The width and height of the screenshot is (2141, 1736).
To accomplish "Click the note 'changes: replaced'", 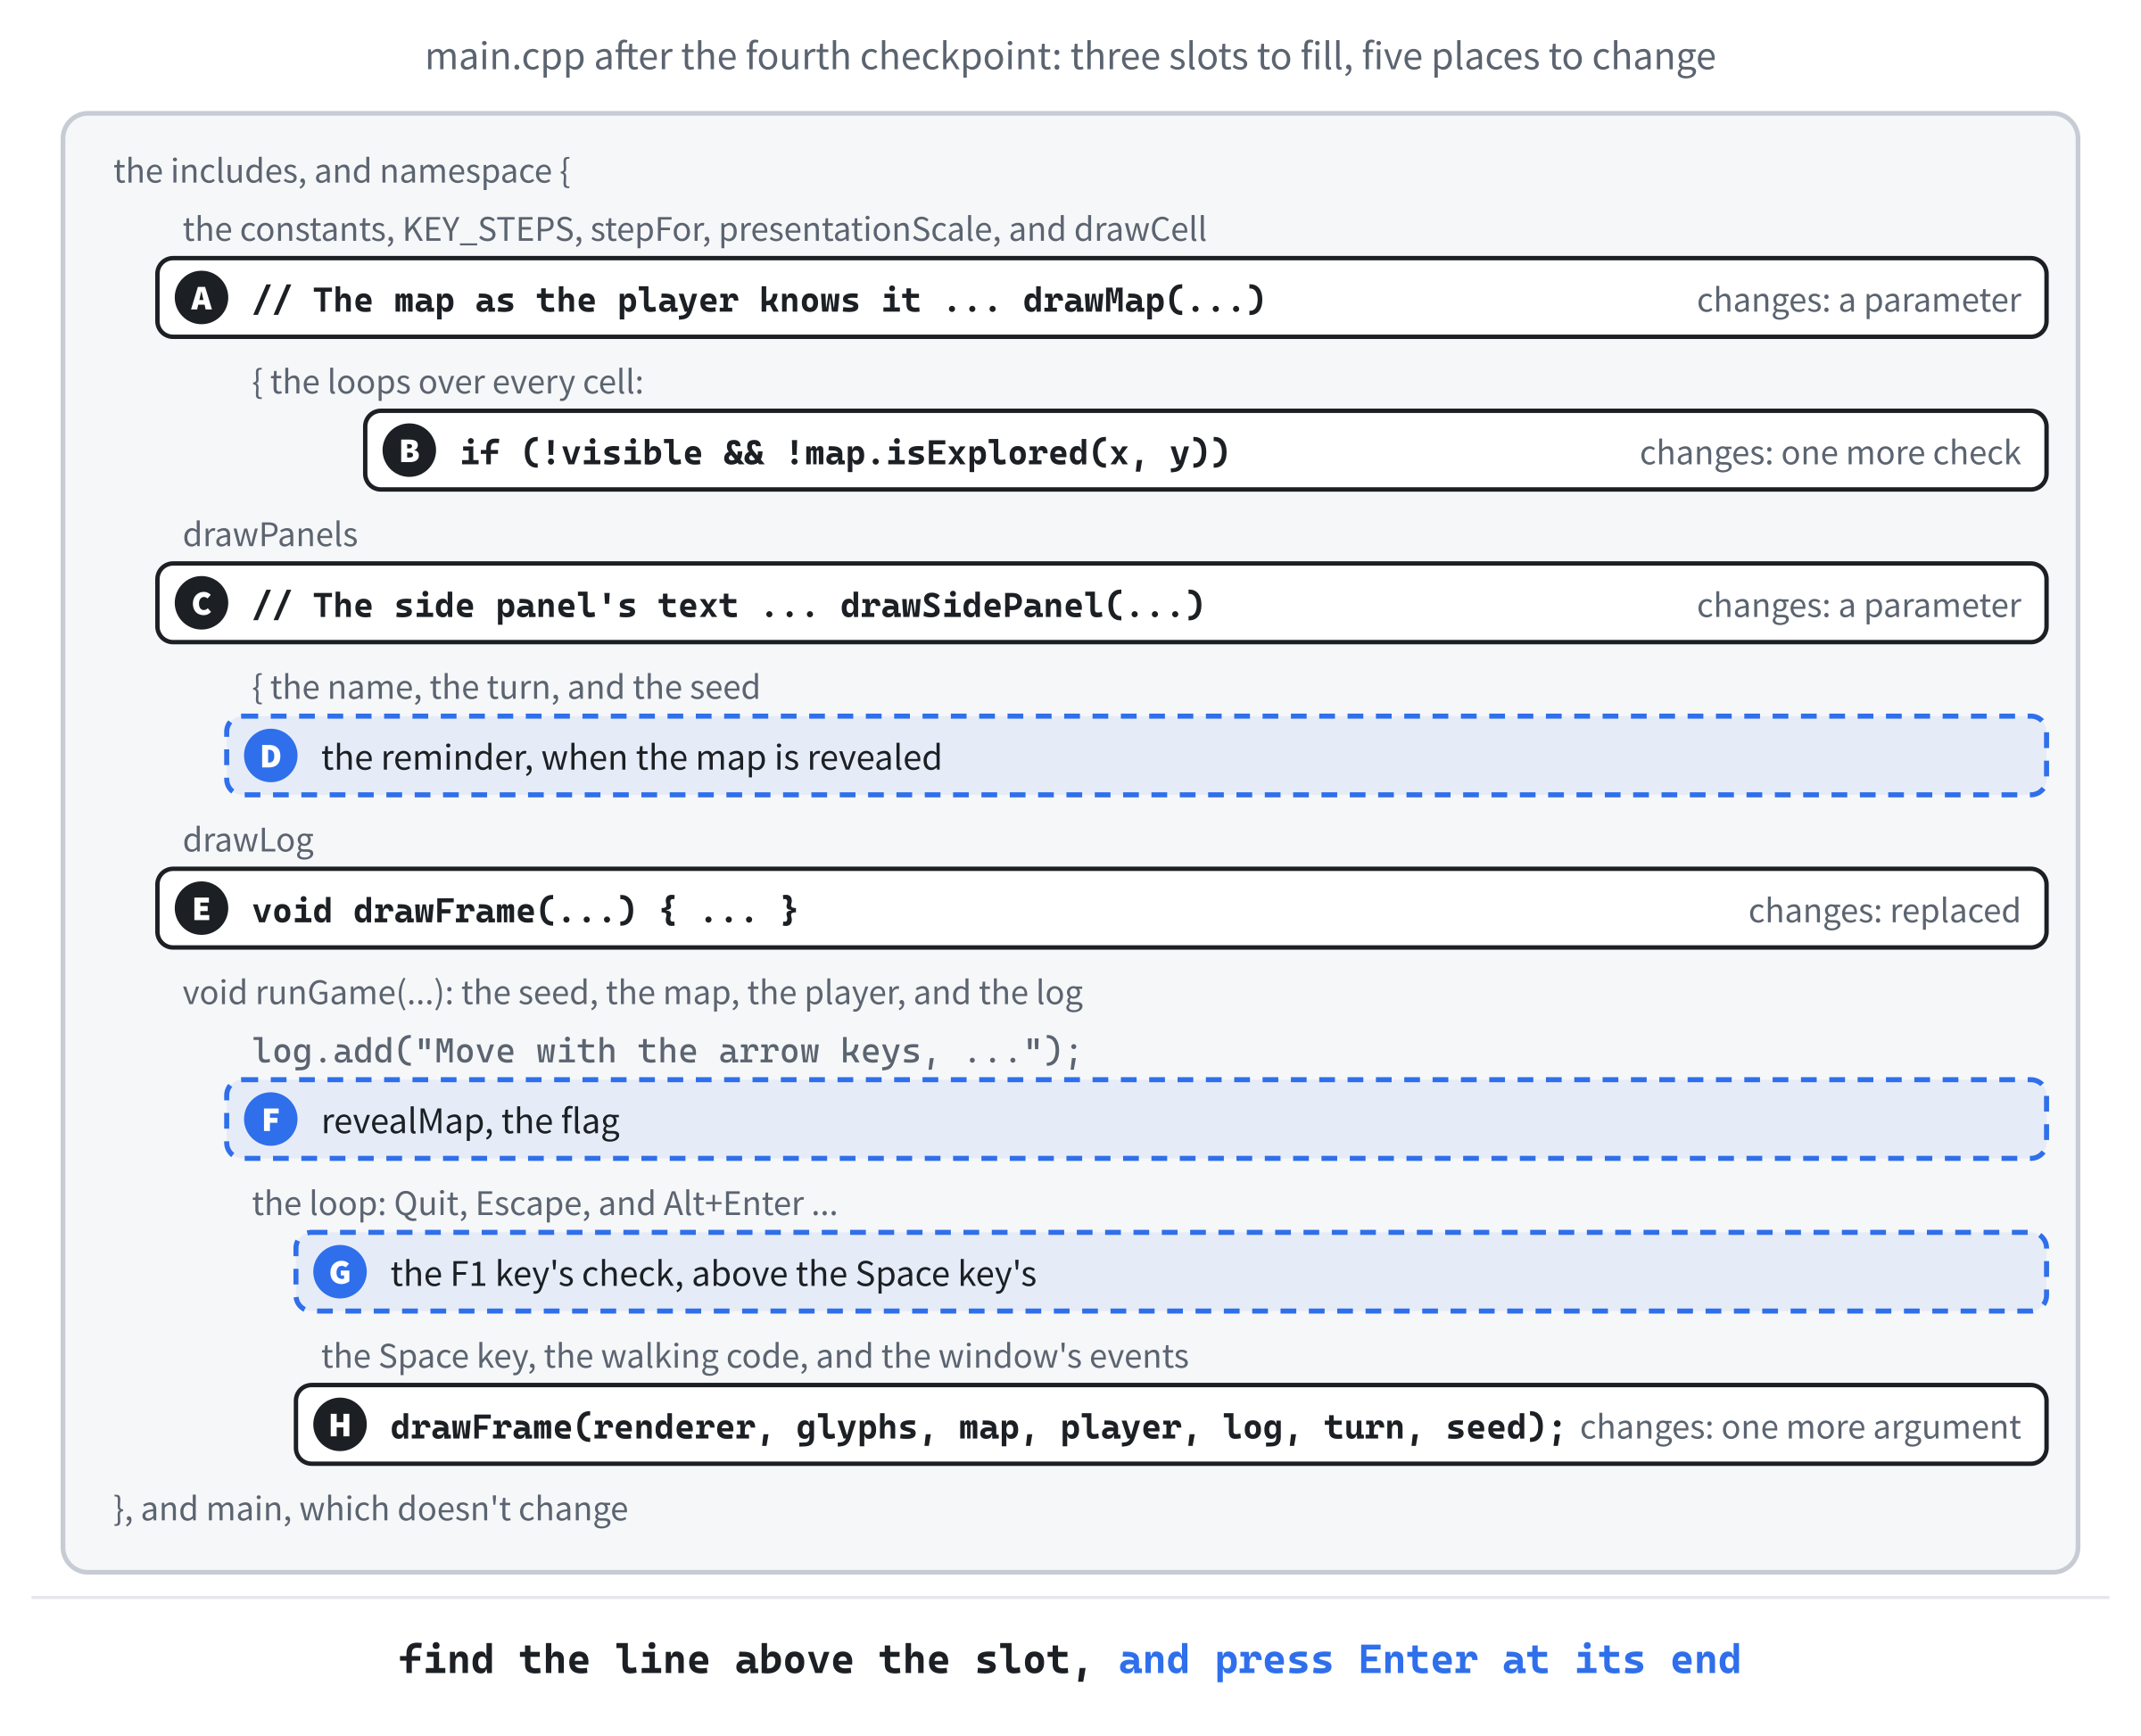I will point(1884,910).
